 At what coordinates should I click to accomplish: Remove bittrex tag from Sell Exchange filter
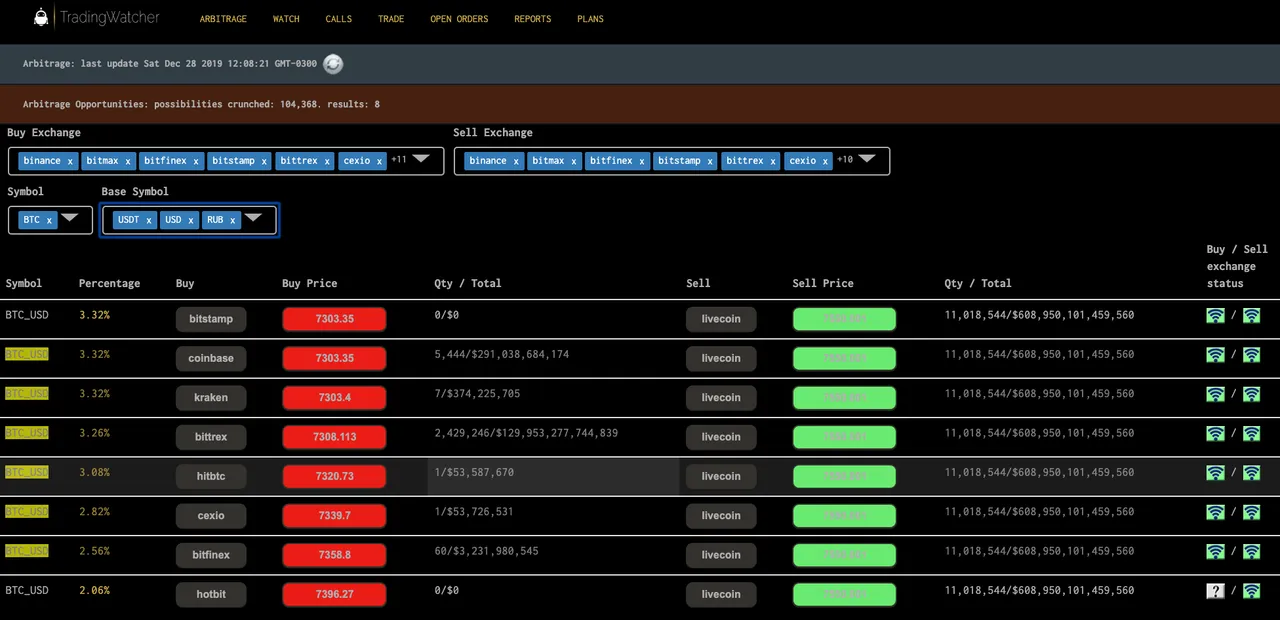tap(773, 161)
